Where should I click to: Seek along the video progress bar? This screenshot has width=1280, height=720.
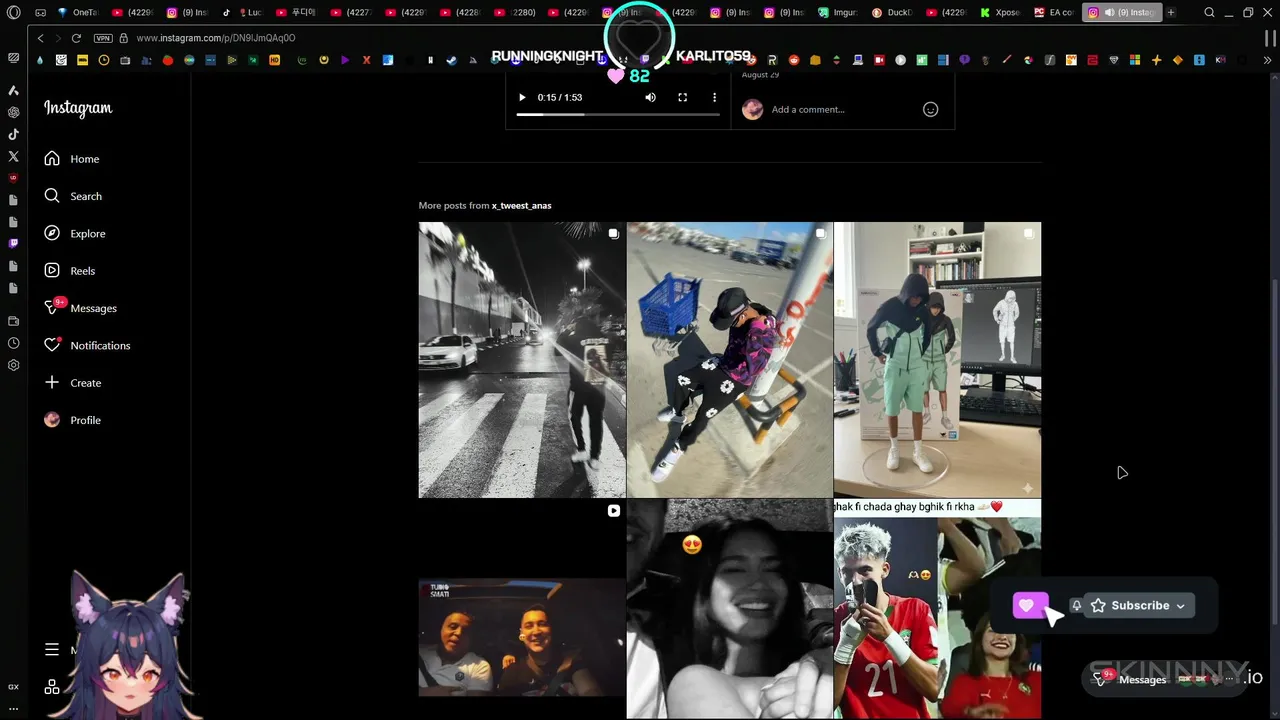click(x=618, y=114)
